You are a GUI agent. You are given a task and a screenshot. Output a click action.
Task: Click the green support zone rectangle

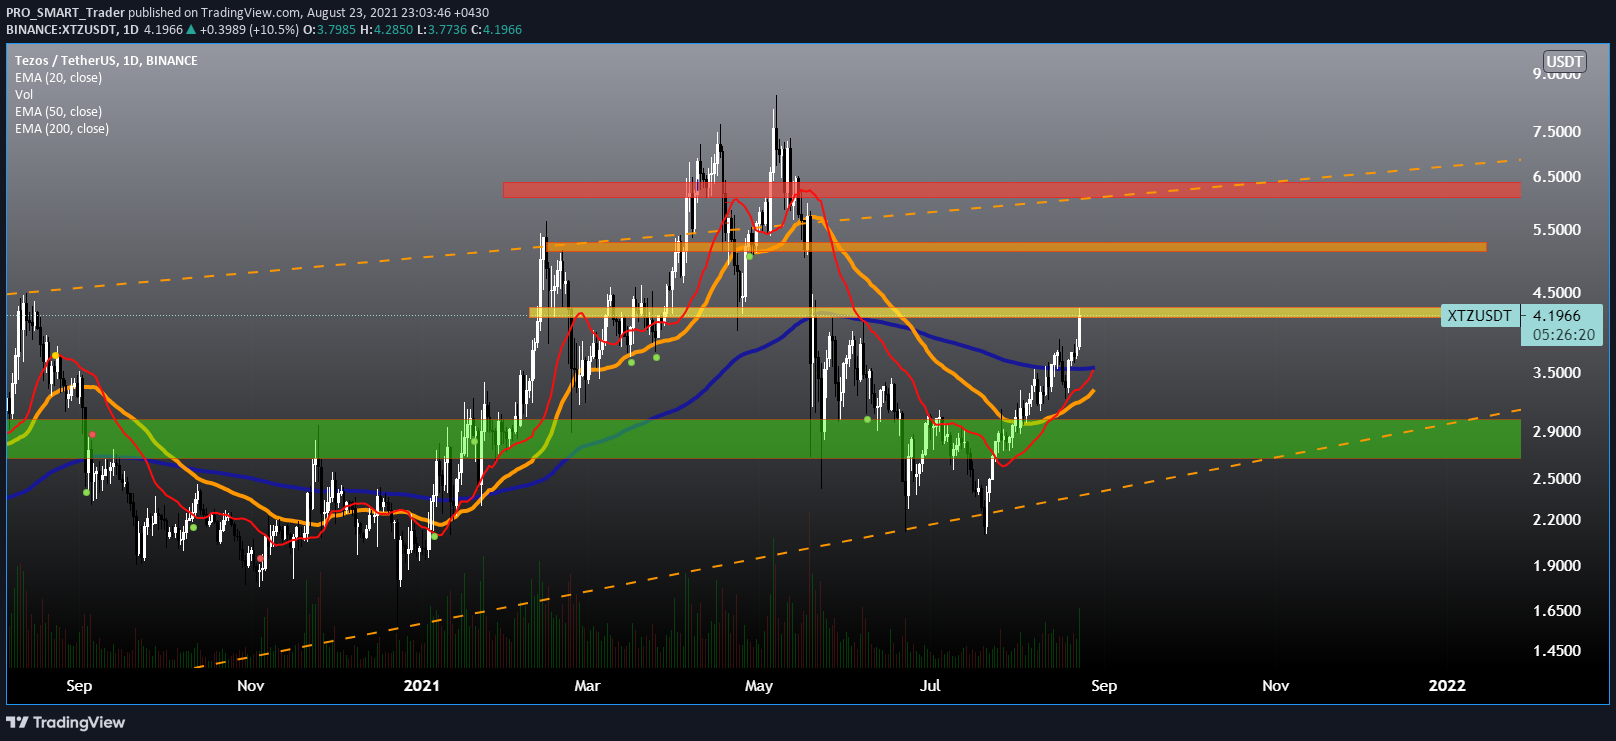pos(764,438)
